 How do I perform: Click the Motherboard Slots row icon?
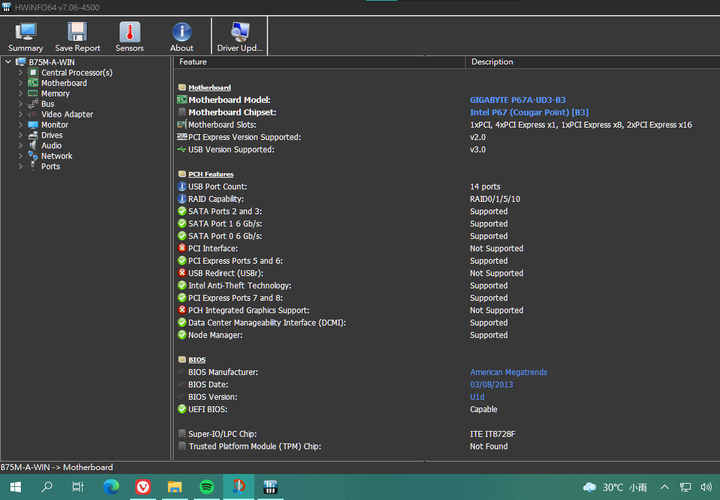coord(182,124)
